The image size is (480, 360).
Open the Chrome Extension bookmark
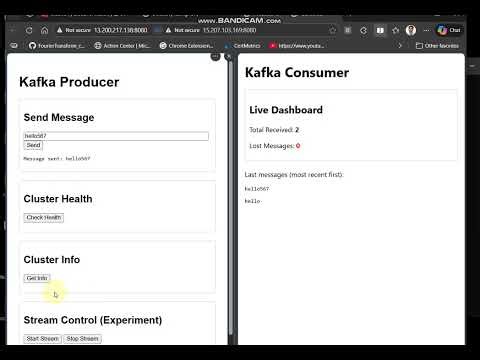tap(186, 46)
